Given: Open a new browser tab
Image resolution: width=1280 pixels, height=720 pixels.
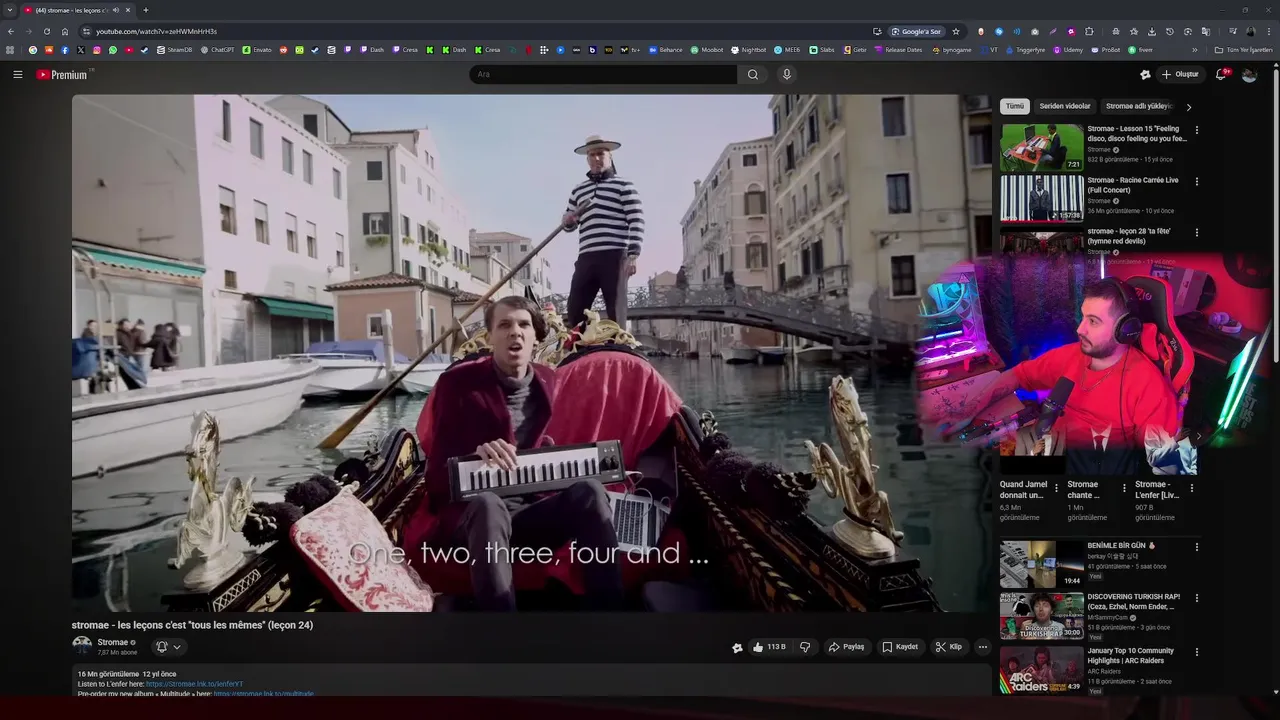Looking at the screenshot, I should click(145, 10).
